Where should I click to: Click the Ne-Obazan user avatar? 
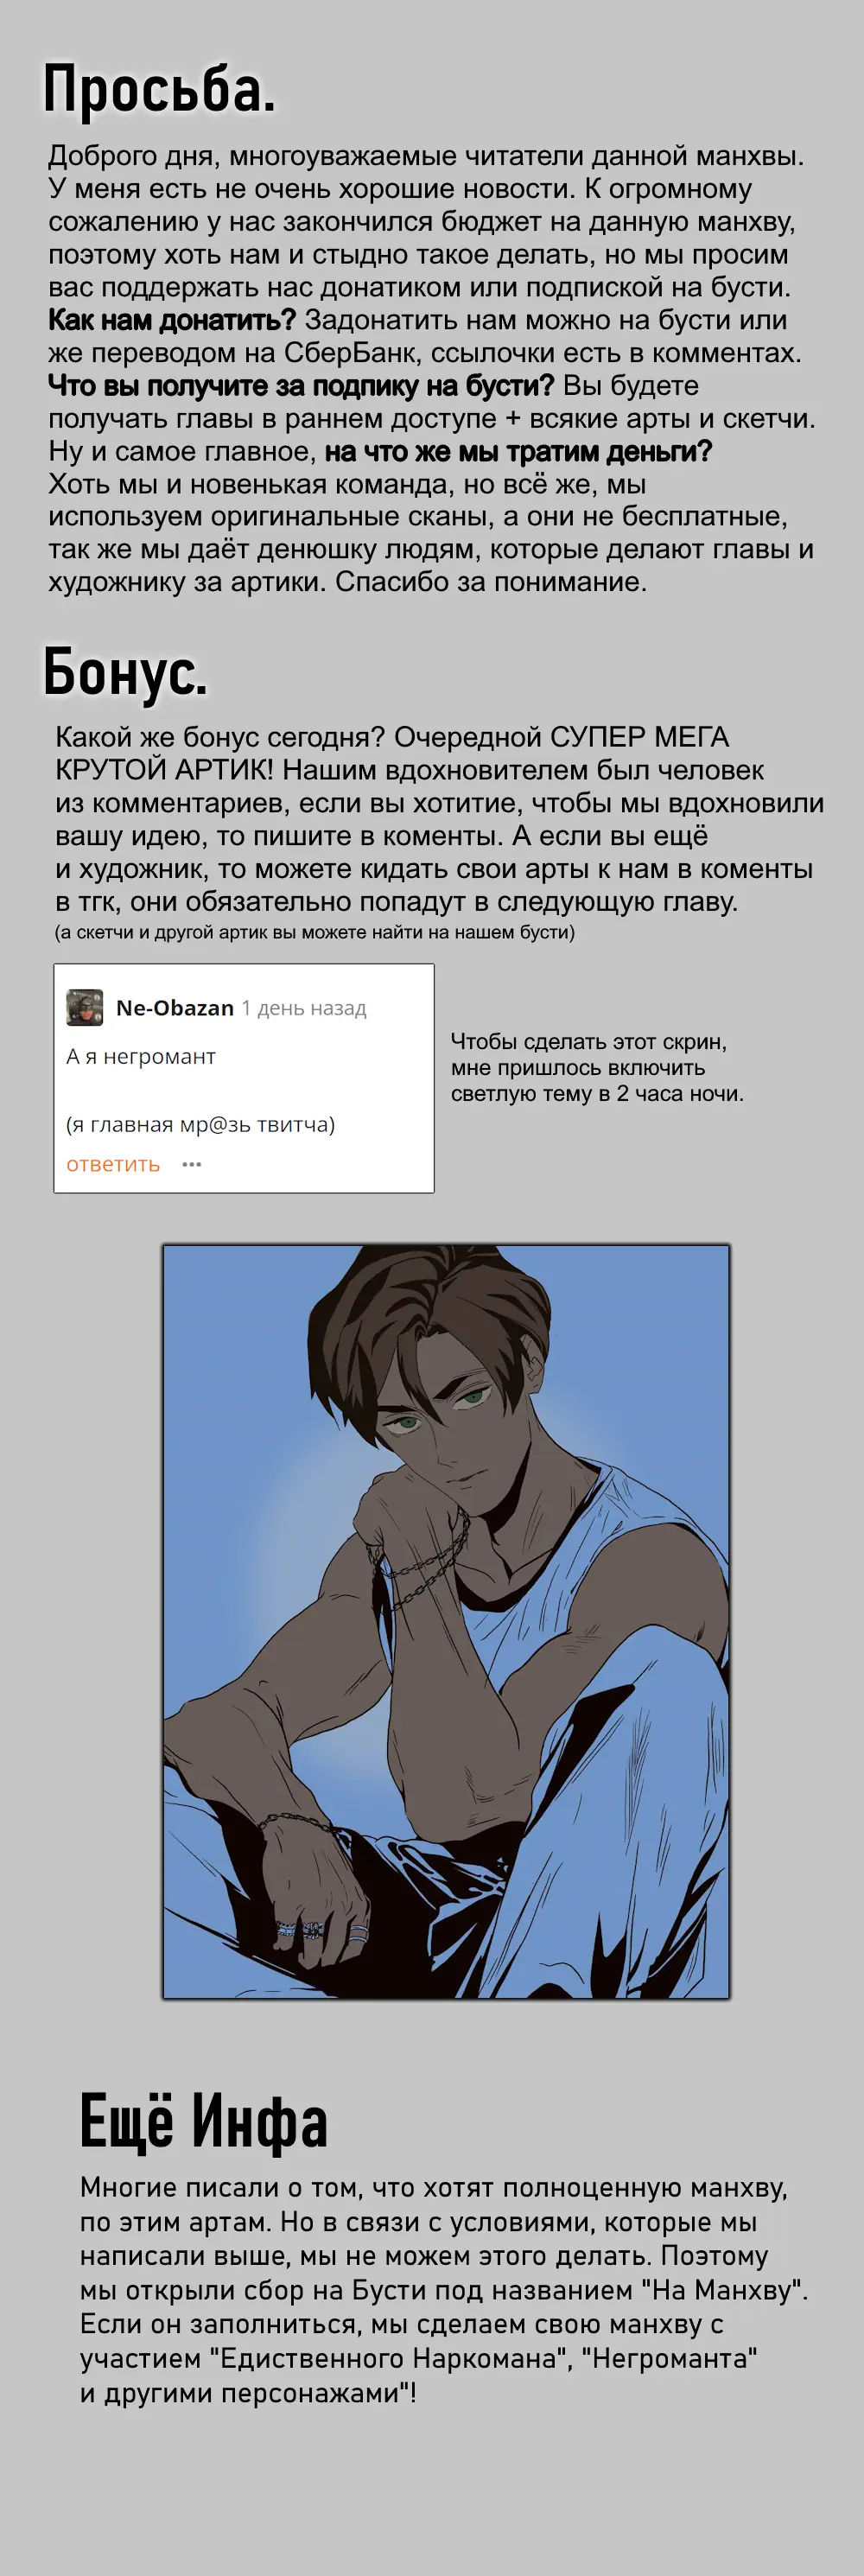point(85,1007)
